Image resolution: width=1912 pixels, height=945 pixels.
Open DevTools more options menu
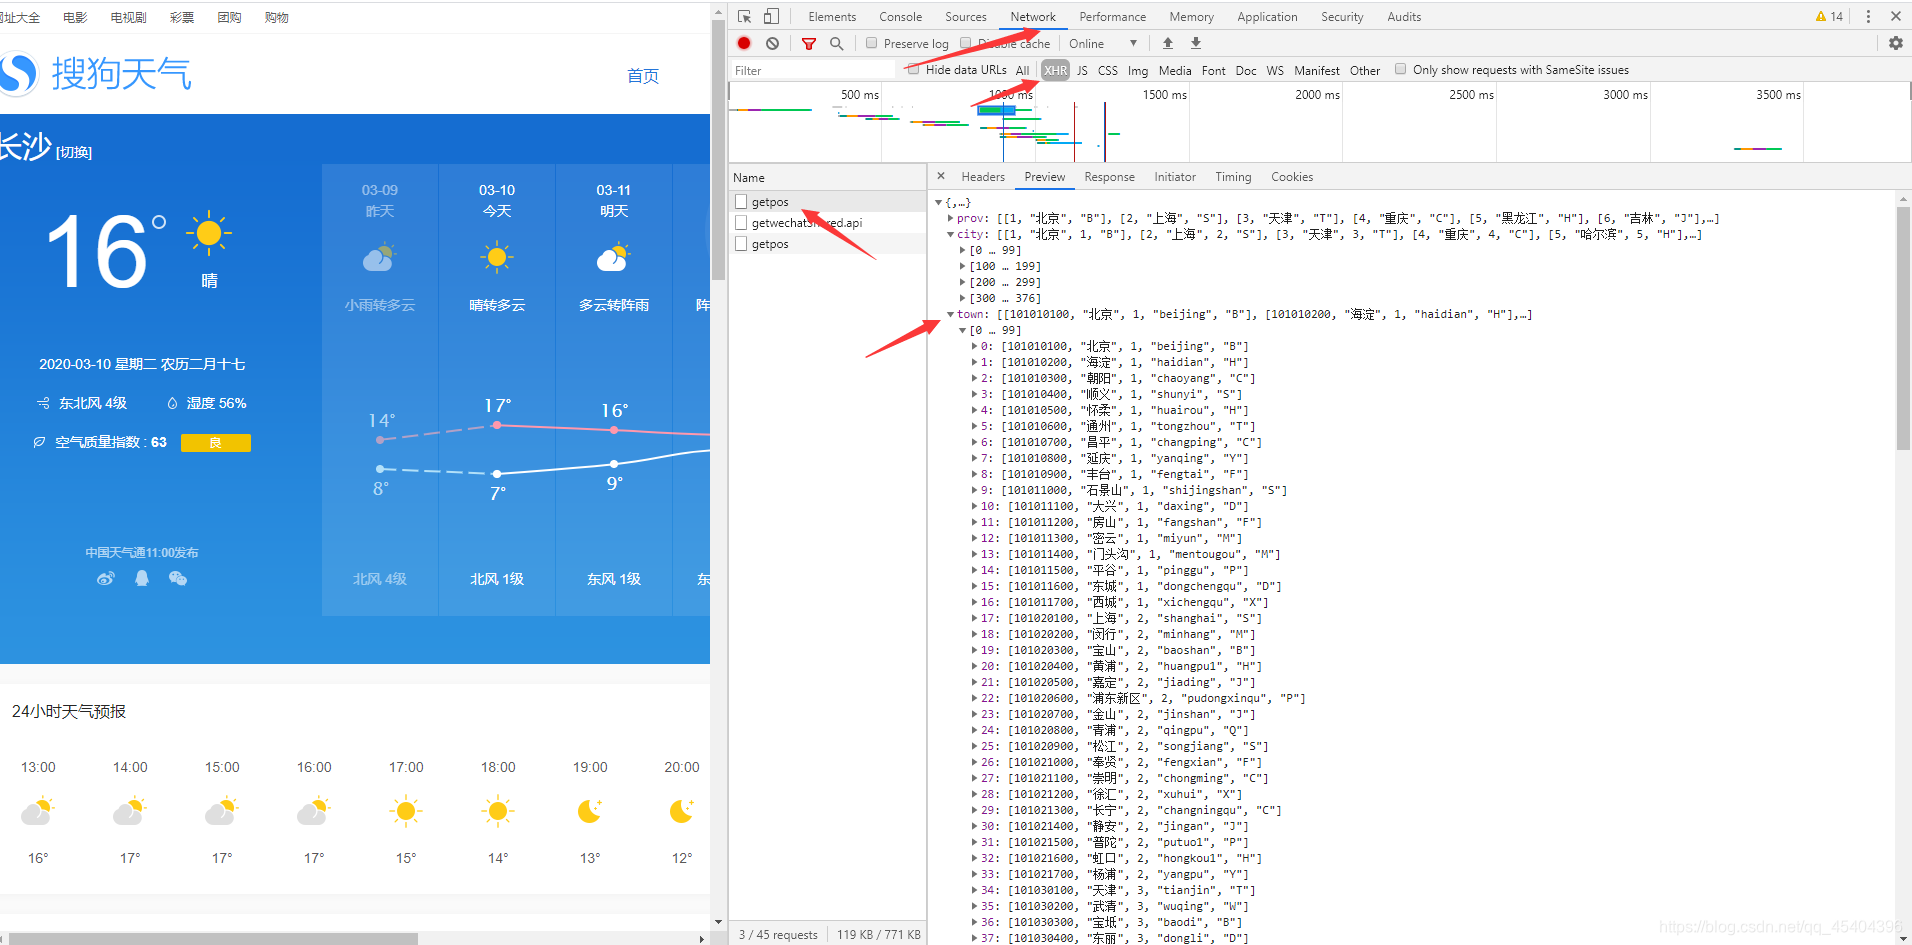tap(1868, 16)
